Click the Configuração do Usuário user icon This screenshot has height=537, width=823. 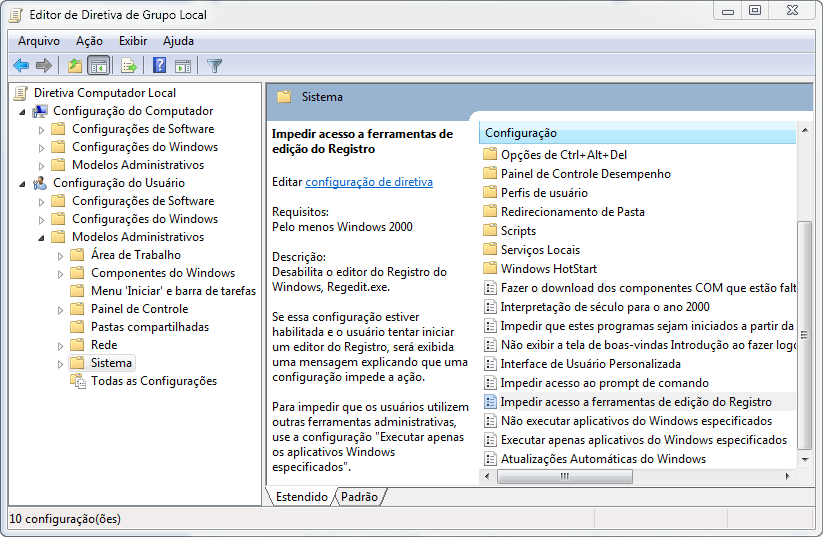[x=40, y=183]
